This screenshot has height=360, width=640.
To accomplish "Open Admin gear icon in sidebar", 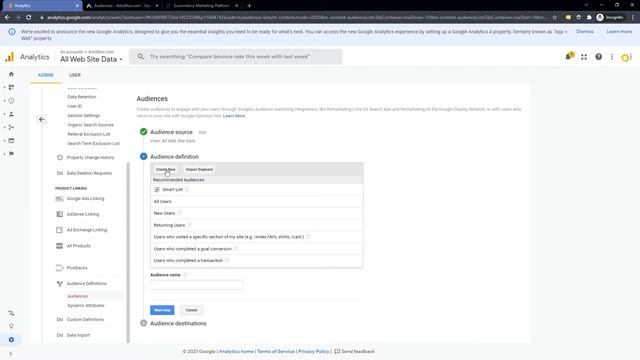I will point(11,340).
